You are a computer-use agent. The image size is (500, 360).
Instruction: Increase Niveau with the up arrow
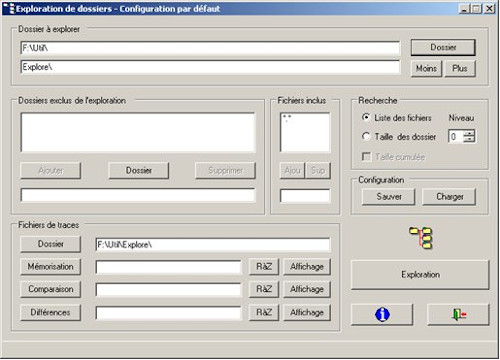(x=469, y=133)
